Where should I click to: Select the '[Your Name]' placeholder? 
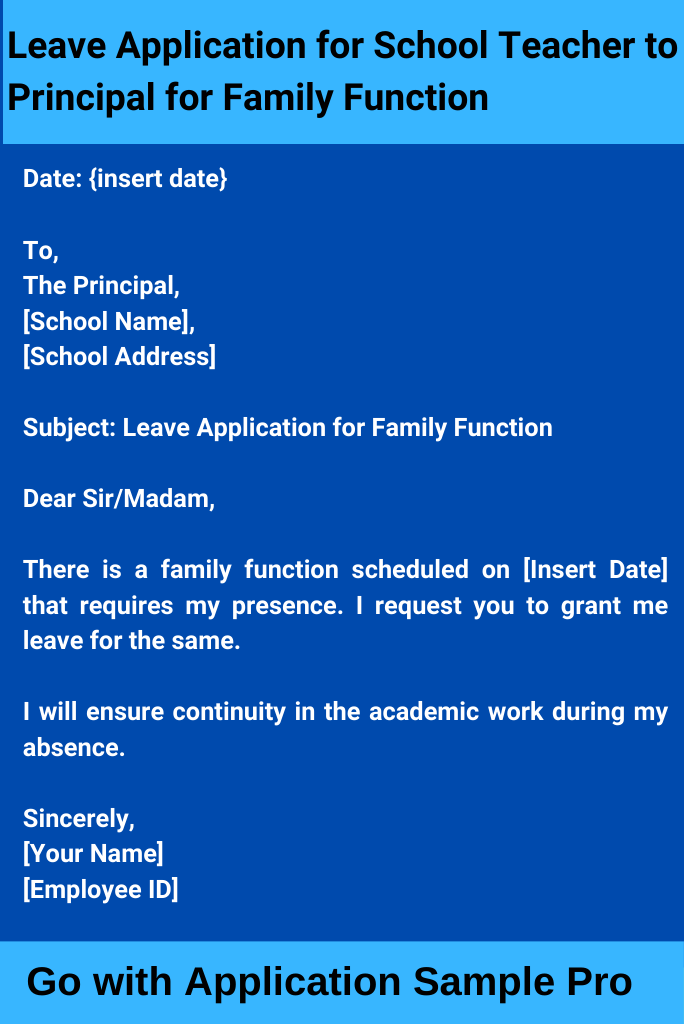point(93,854)
